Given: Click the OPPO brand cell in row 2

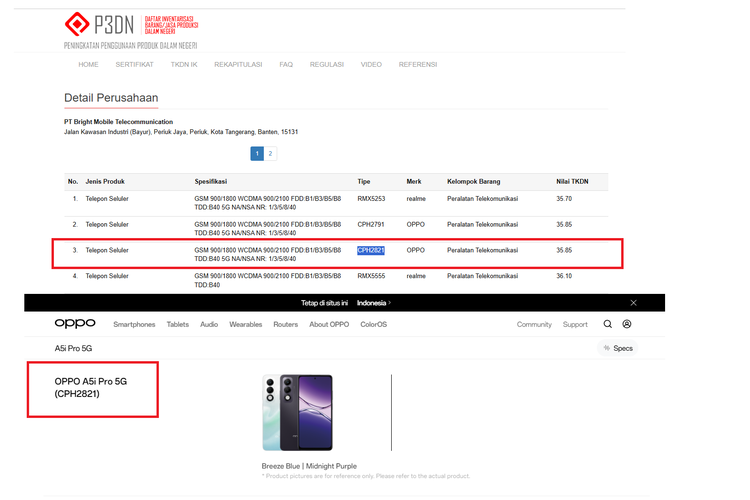Looking at the screenshot, I should [416, 224].
